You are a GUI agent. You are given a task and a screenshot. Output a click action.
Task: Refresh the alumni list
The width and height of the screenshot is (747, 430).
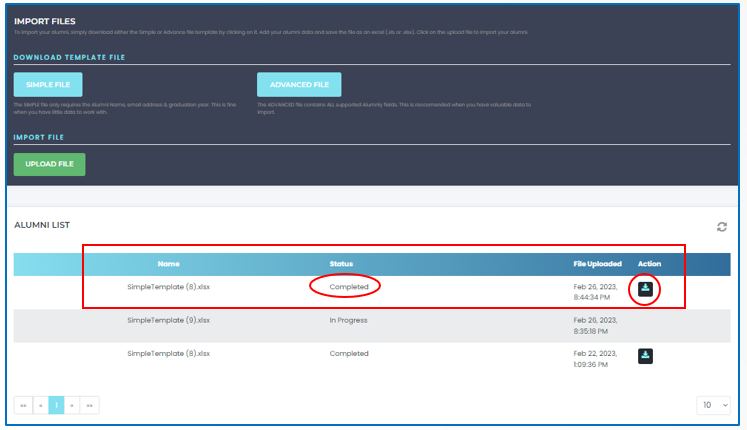tap(721, 227)
